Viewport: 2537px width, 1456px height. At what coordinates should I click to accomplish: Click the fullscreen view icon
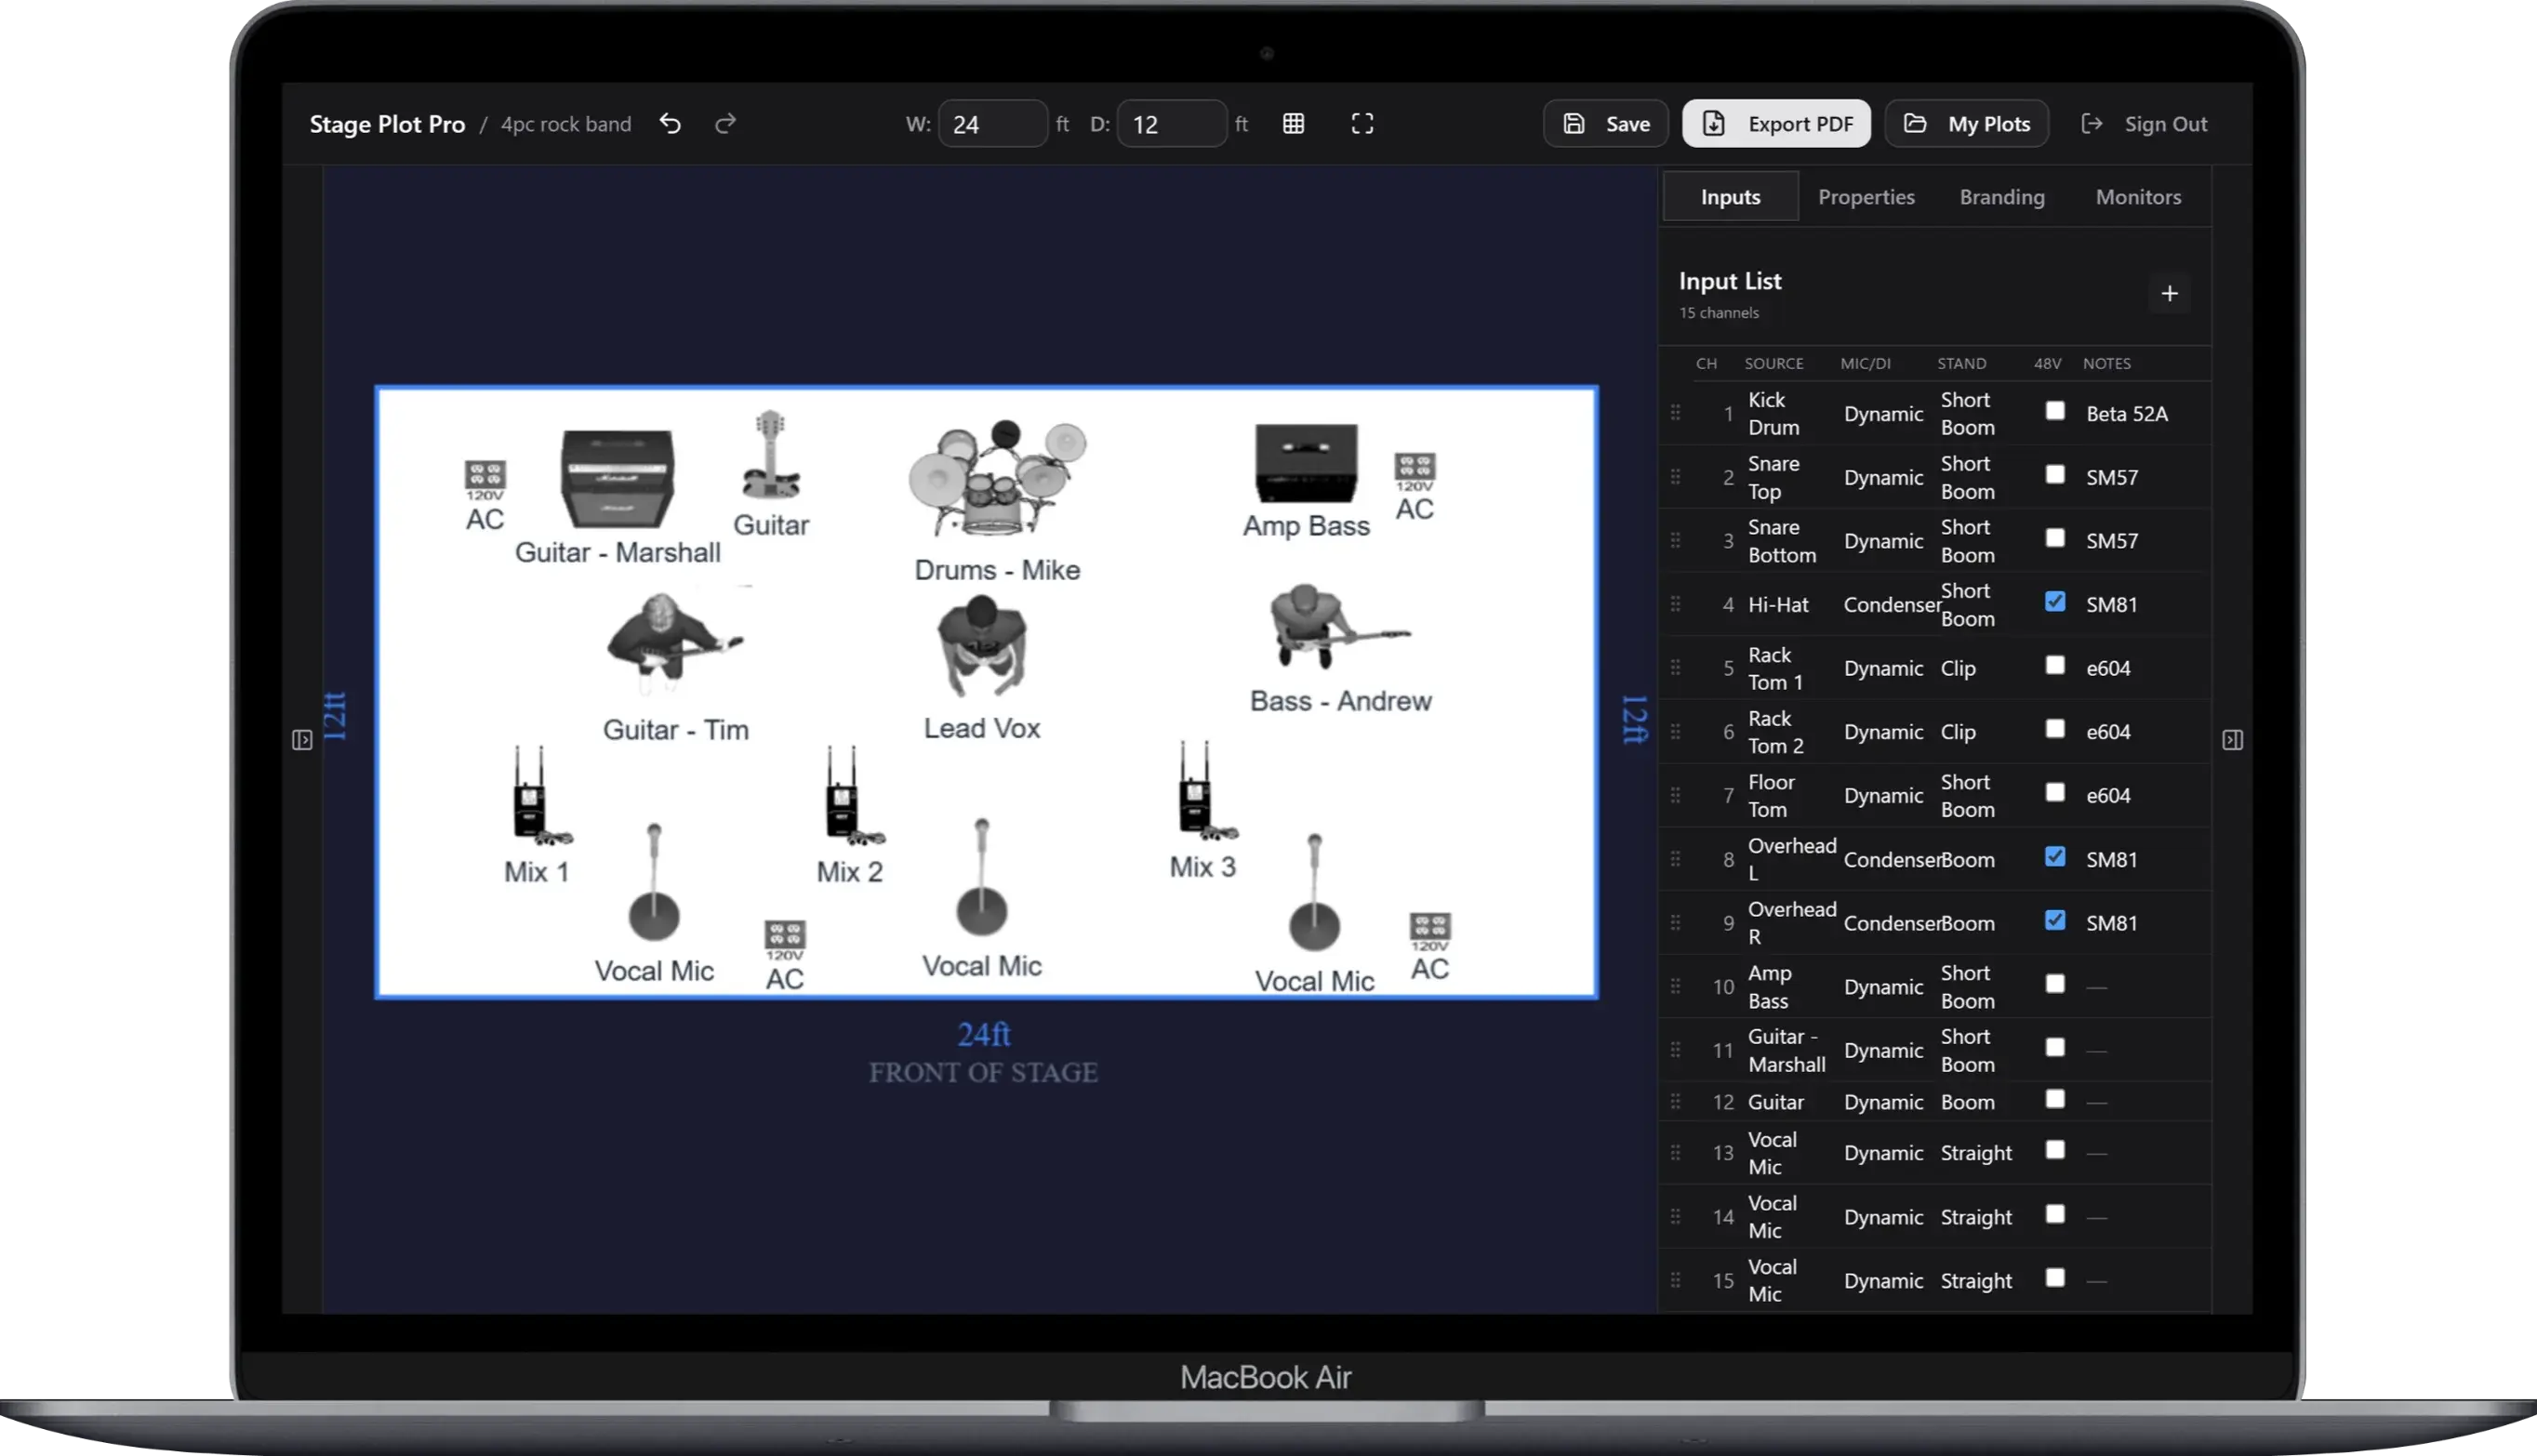(x=1362, y=123)
